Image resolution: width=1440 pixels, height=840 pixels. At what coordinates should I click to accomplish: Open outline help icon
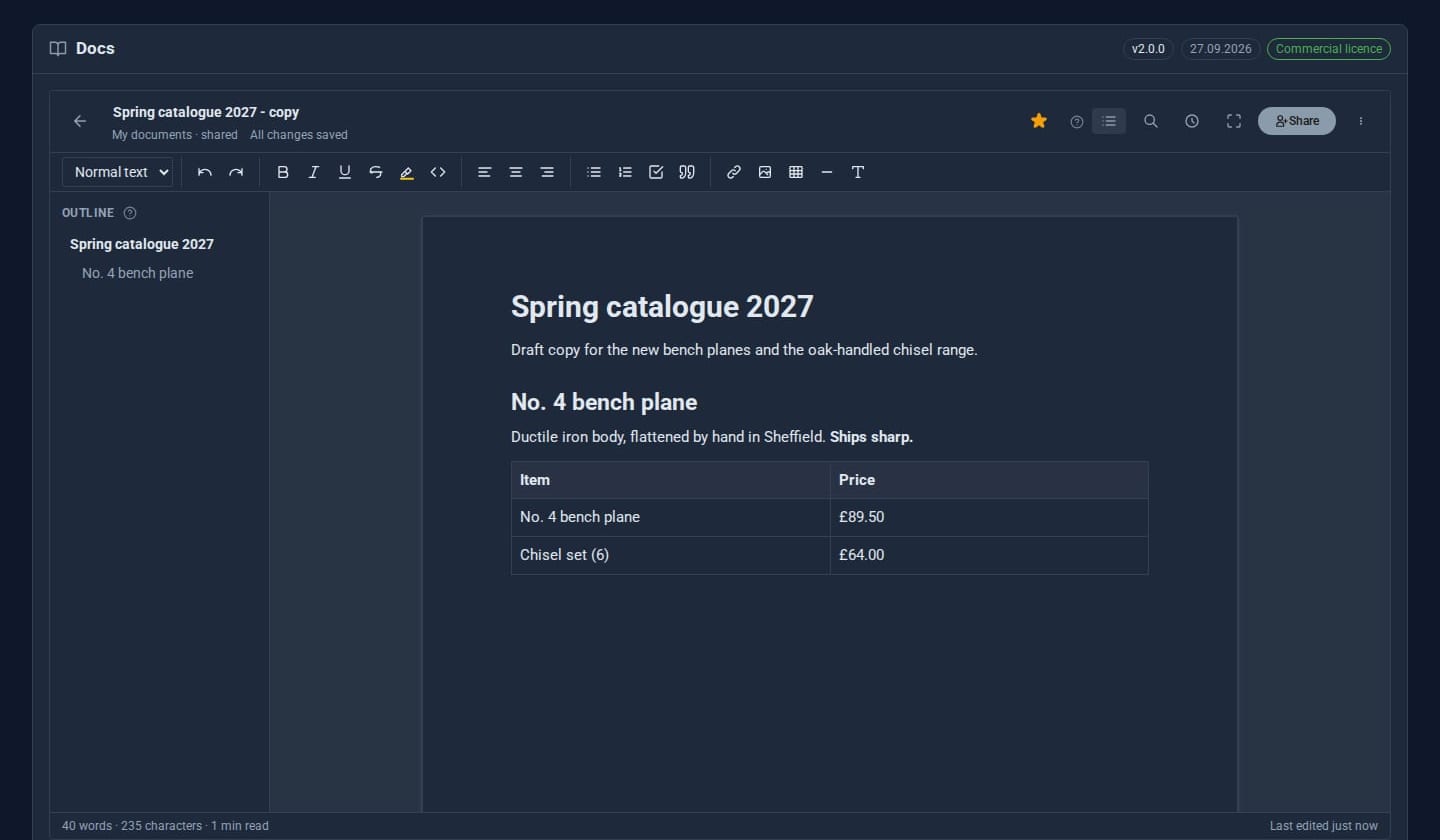pyautogui.click(x=130, y=213)
